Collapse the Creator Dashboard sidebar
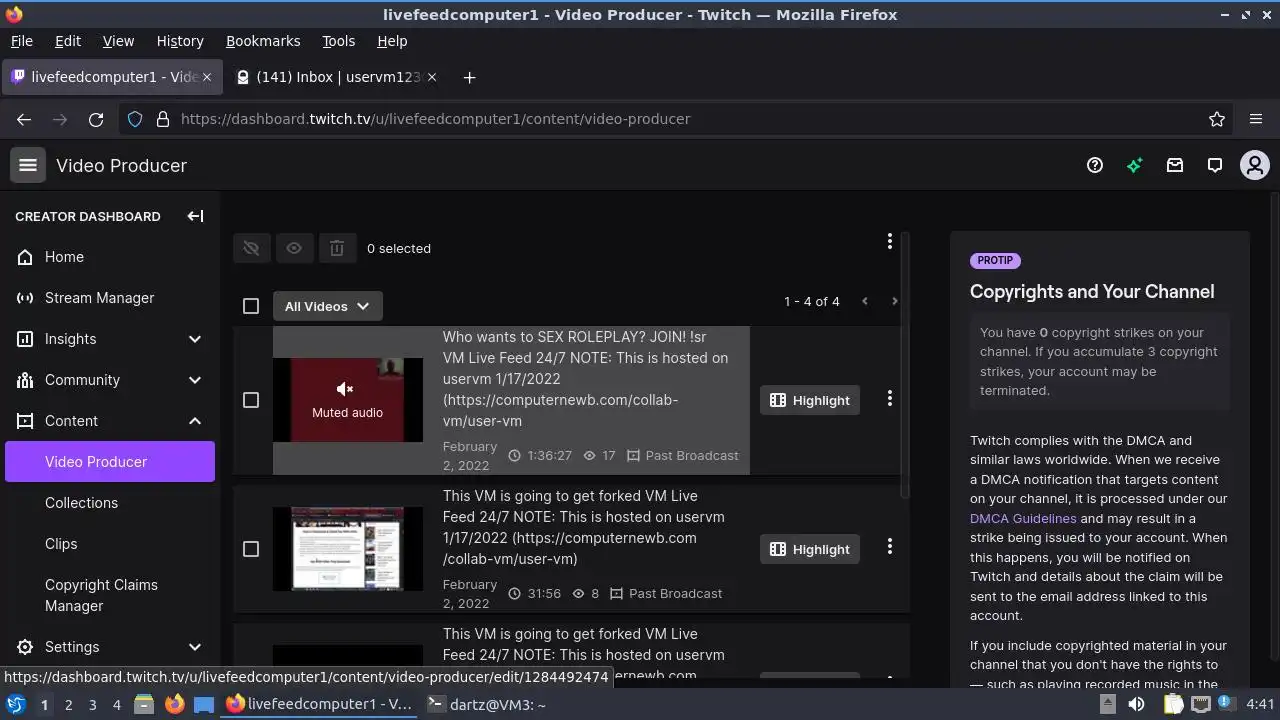Screen dimensions: 1280x720 [196, 216]
